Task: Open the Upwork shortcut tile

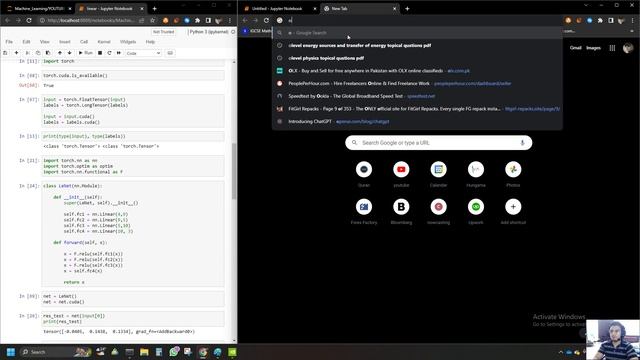Action: point(476,211)
